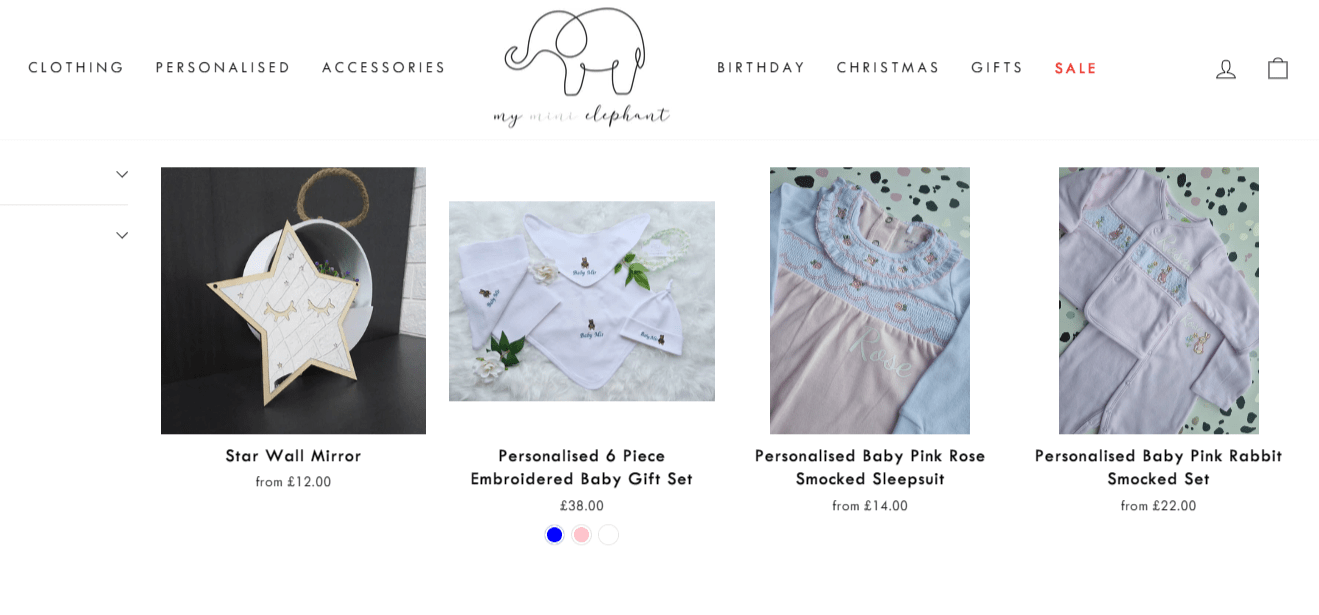
Task: Open the Pink Rose Smocked Sleepsuit image
Action: point(870,300)
